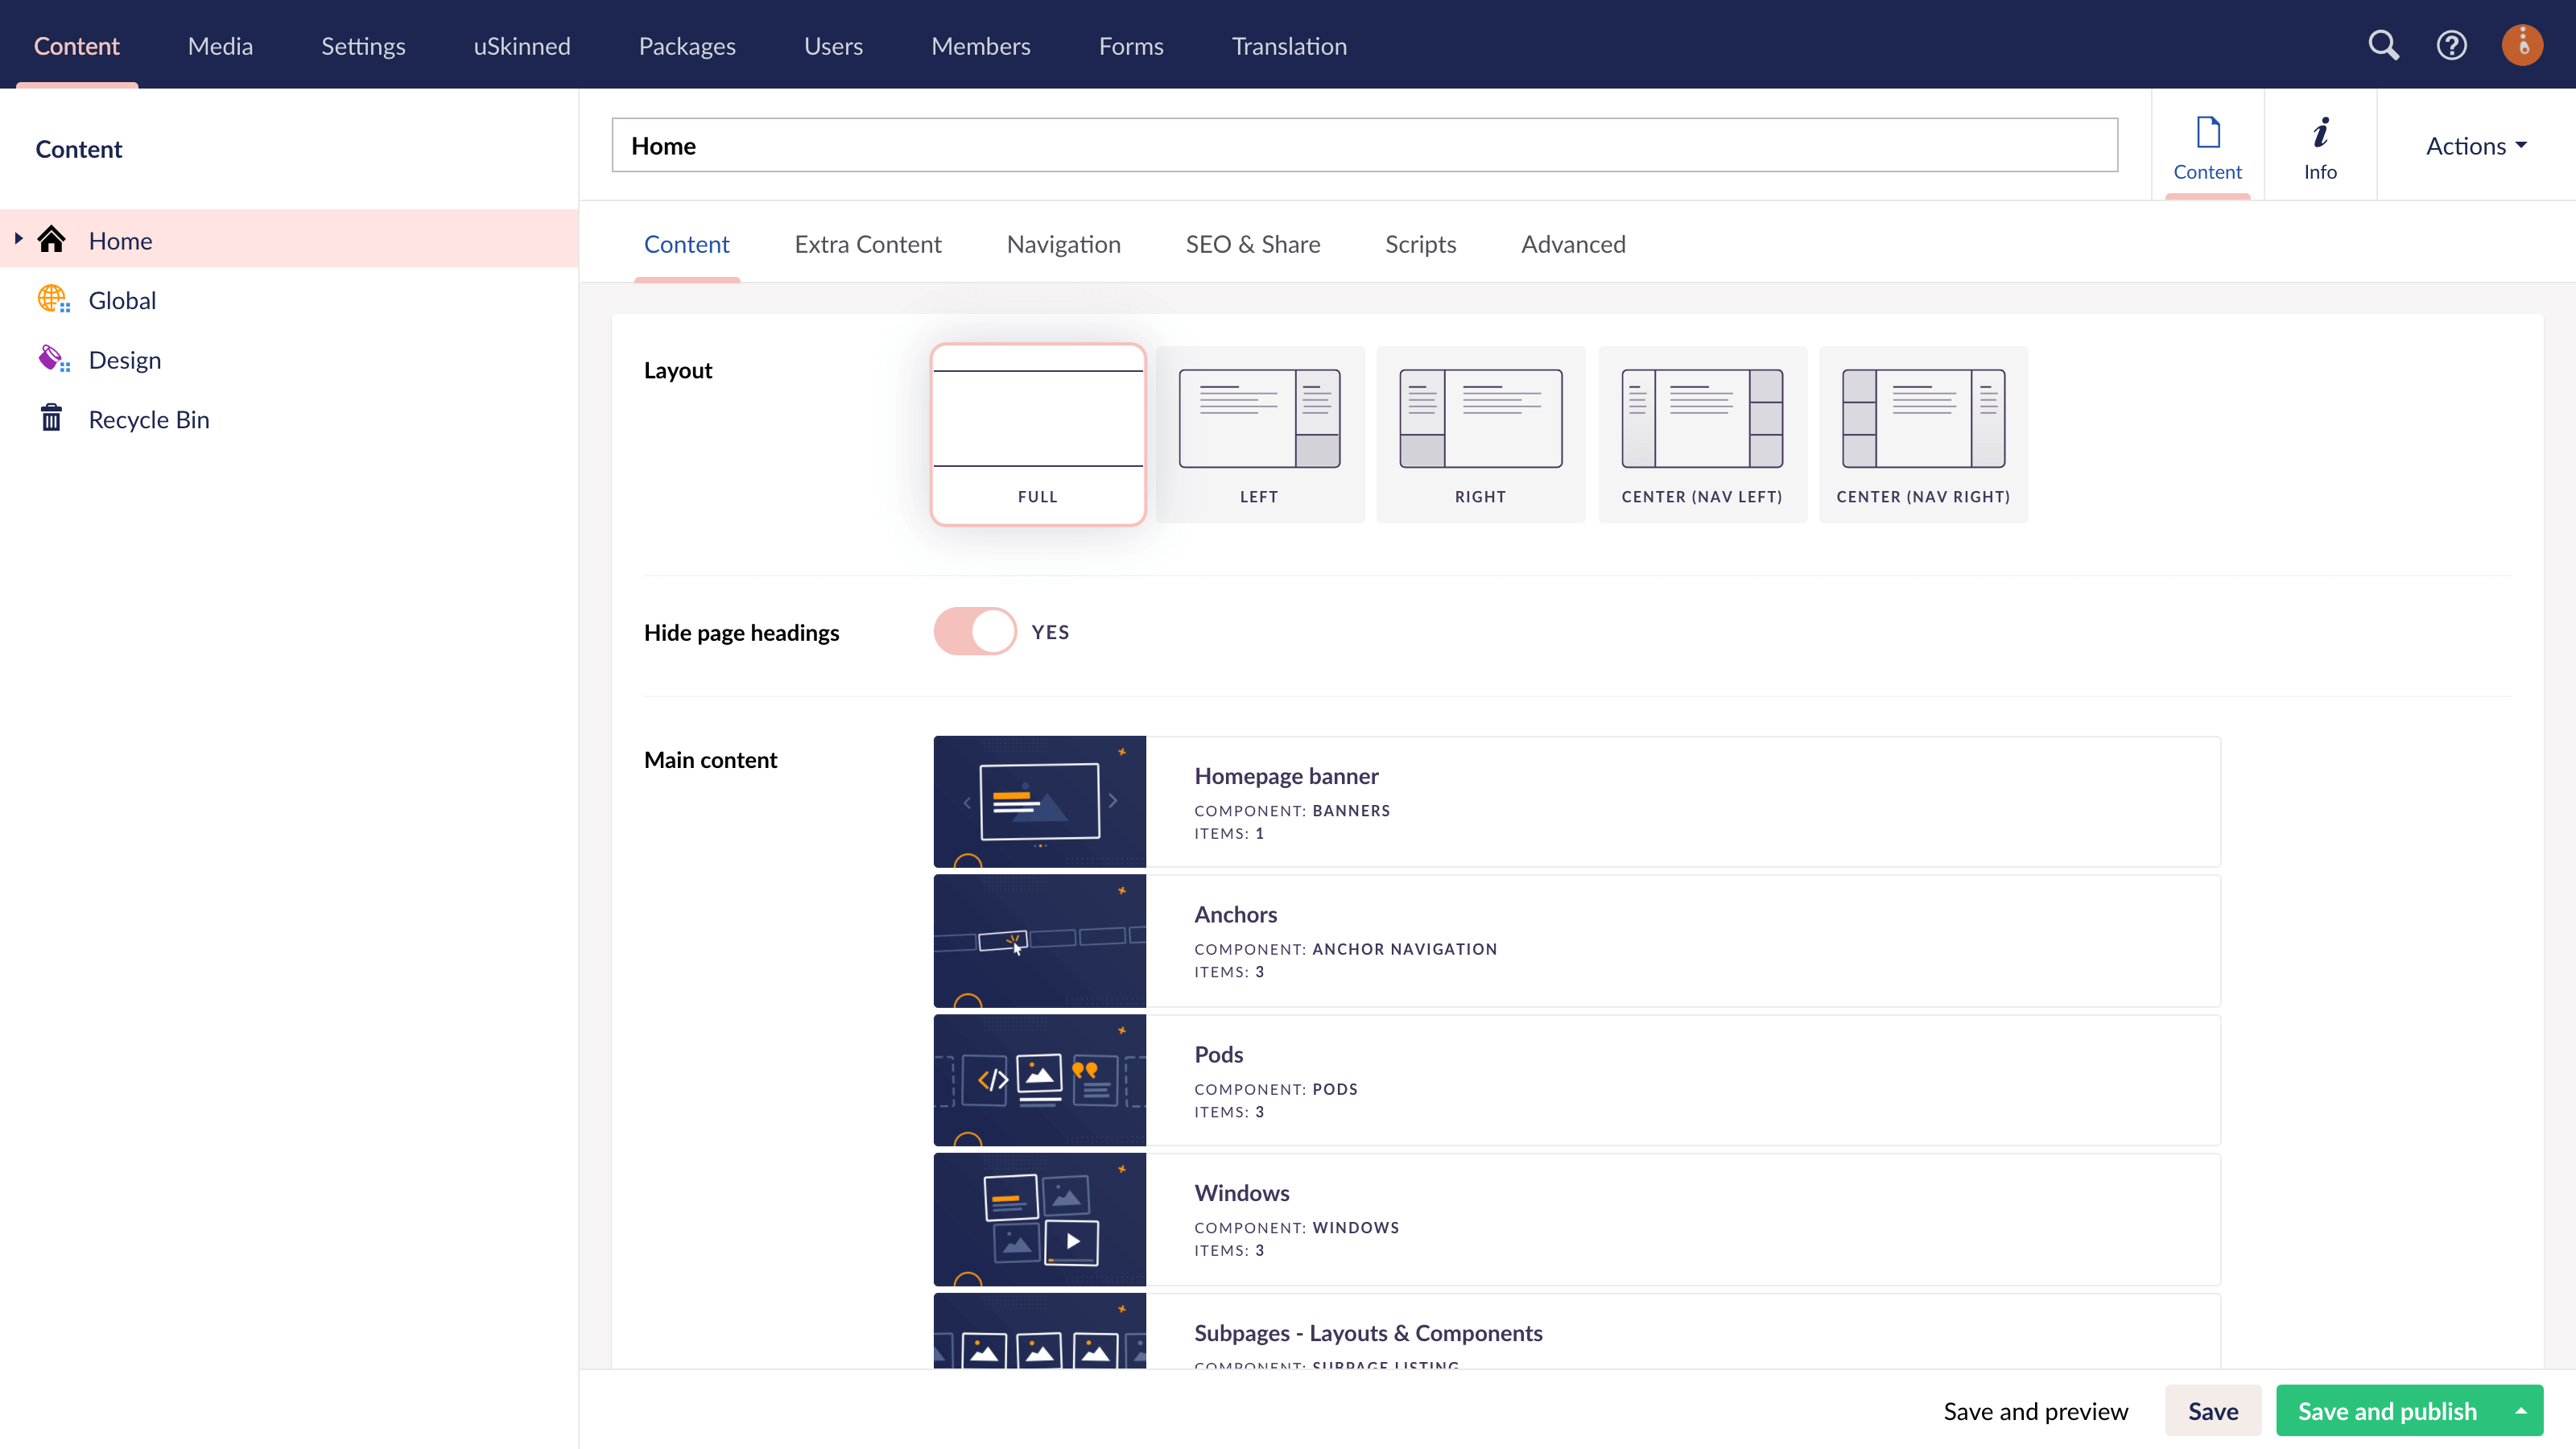Image resolution: width=2576 pixels, height=1449 pixels.
Task: Expand the Home tree node arrow
Action: (x=18, y=239)
